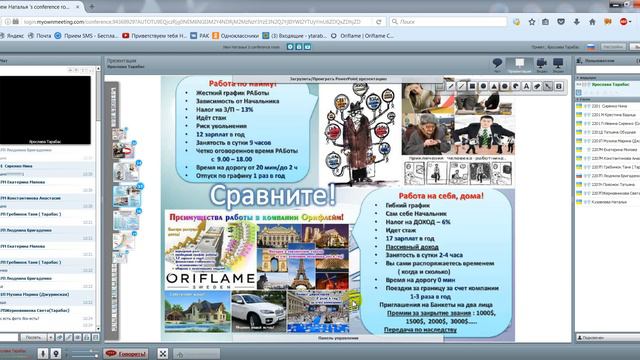Click the first icon right of send dropdown
The width and height of the screenshot is (640, 360).
[x=60, y=338]
